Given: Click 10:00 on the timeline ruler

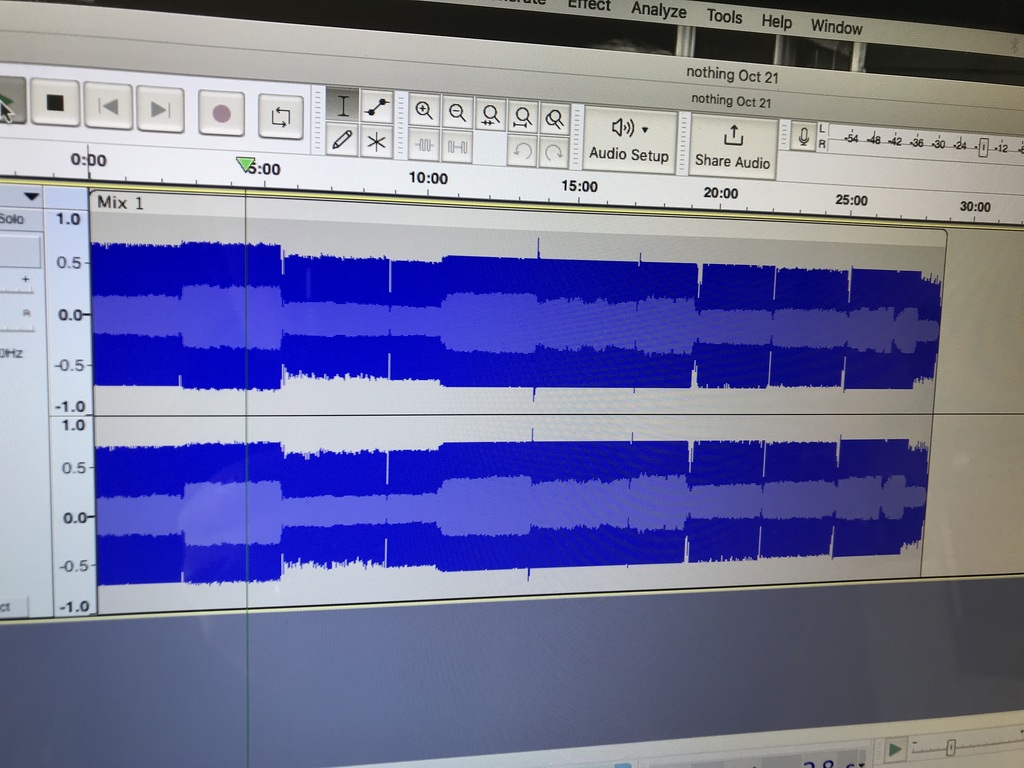Looking at the screenshot, I should tap(428, 178).
